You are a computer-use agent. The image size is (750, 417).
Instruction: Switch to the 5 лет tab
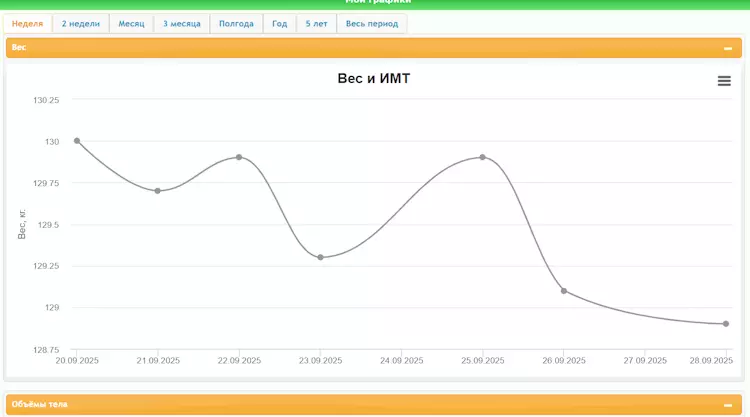[x=316, y=23]
